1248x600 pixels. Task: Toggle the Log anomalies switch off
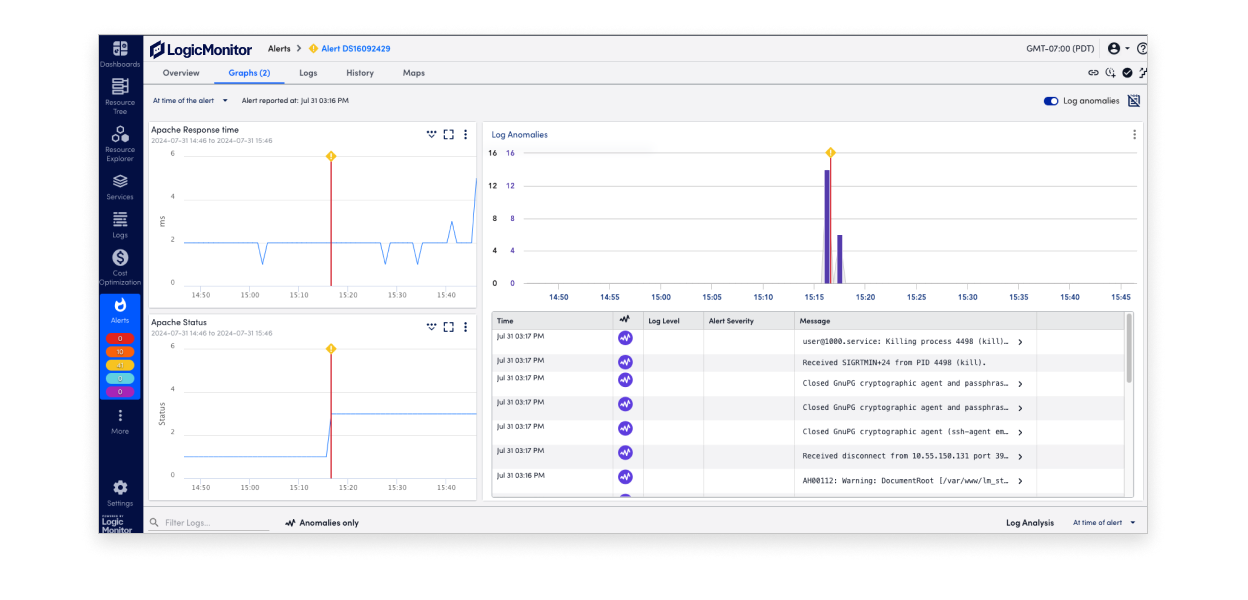coord(1051,100)
